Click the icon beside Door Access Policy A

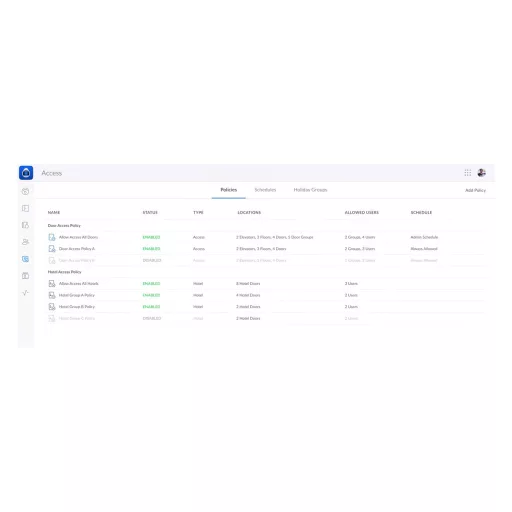click(x=52, y=249)
